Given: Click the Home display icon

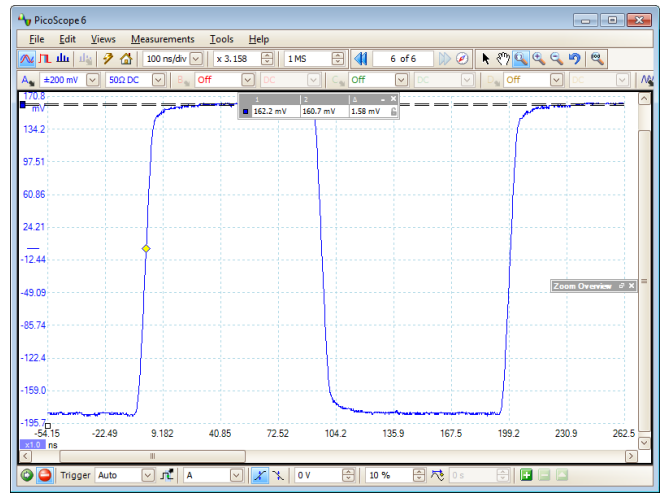Looking at the screenshot, I should (126, 59).
